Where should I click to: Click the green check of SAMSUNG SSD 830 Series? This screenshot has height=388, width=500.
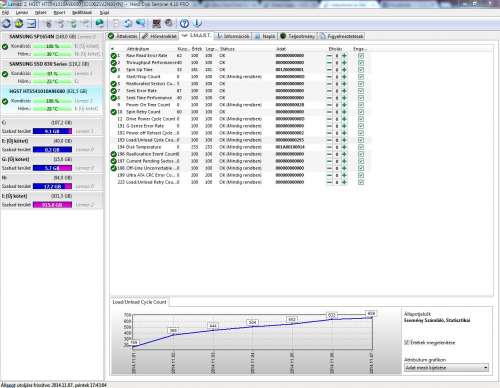point(5,74)
